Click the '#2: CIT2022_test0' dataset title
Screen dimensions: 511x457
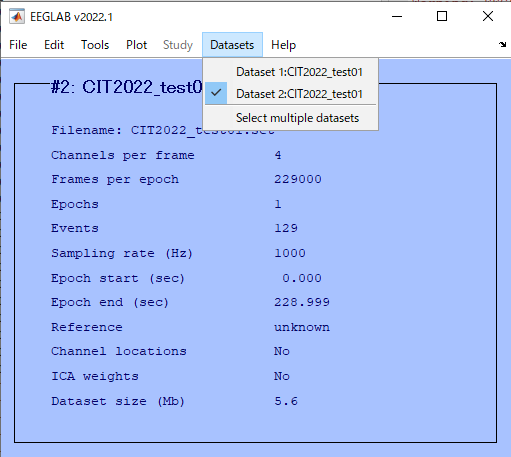click(x=127, y=87)
